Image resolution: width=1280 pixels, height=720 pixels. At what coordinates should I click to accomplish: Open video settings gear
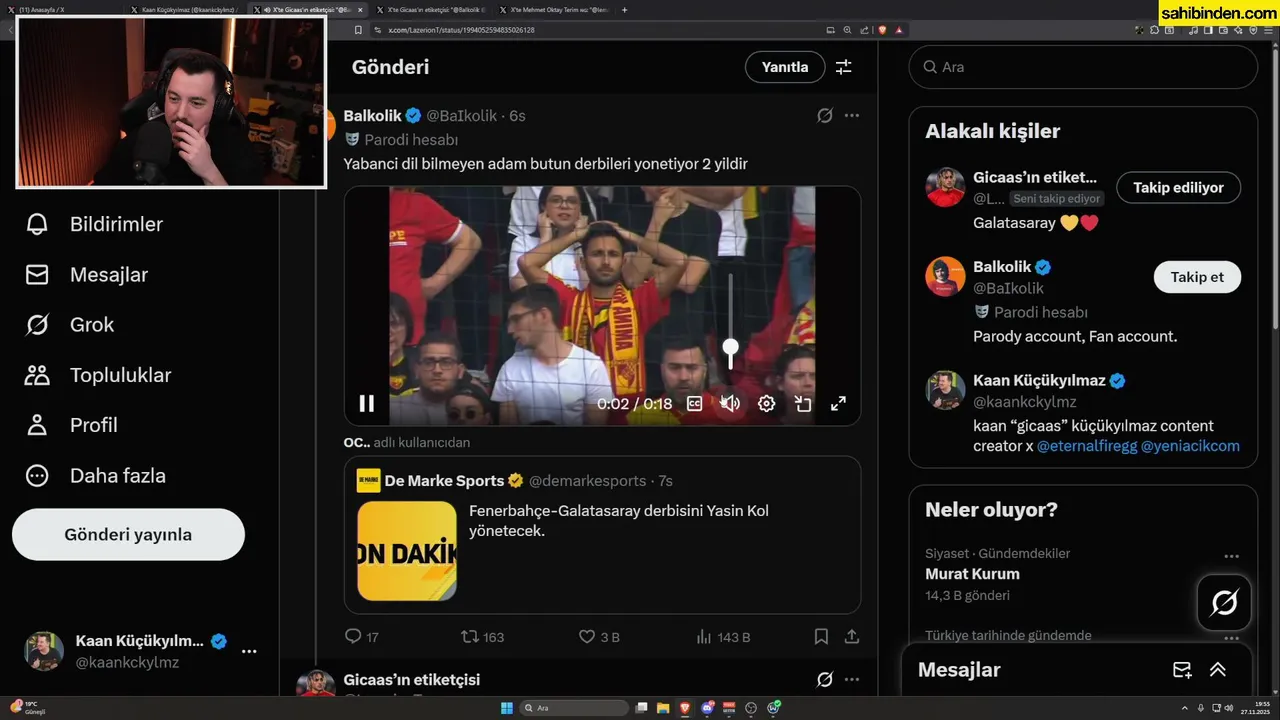(766, 403)
